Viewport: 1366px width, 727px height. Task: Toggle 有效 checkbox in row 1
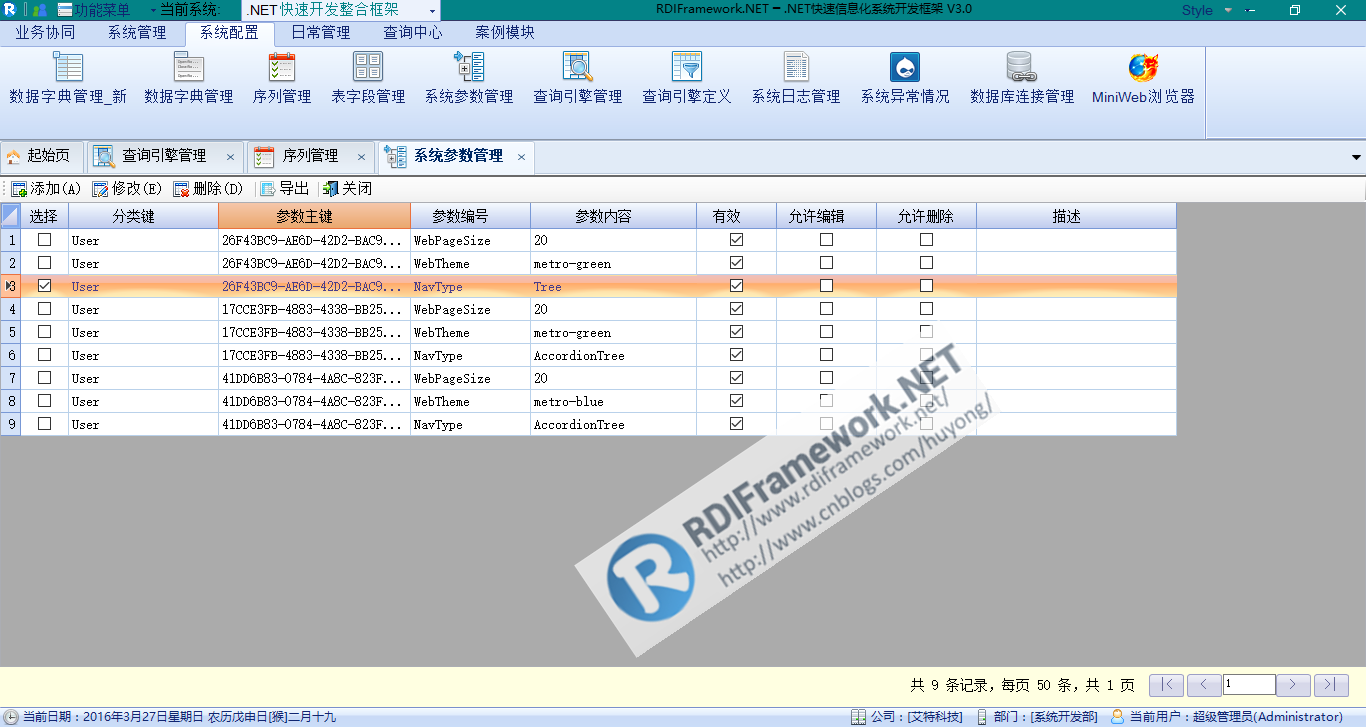coord(737,240)
